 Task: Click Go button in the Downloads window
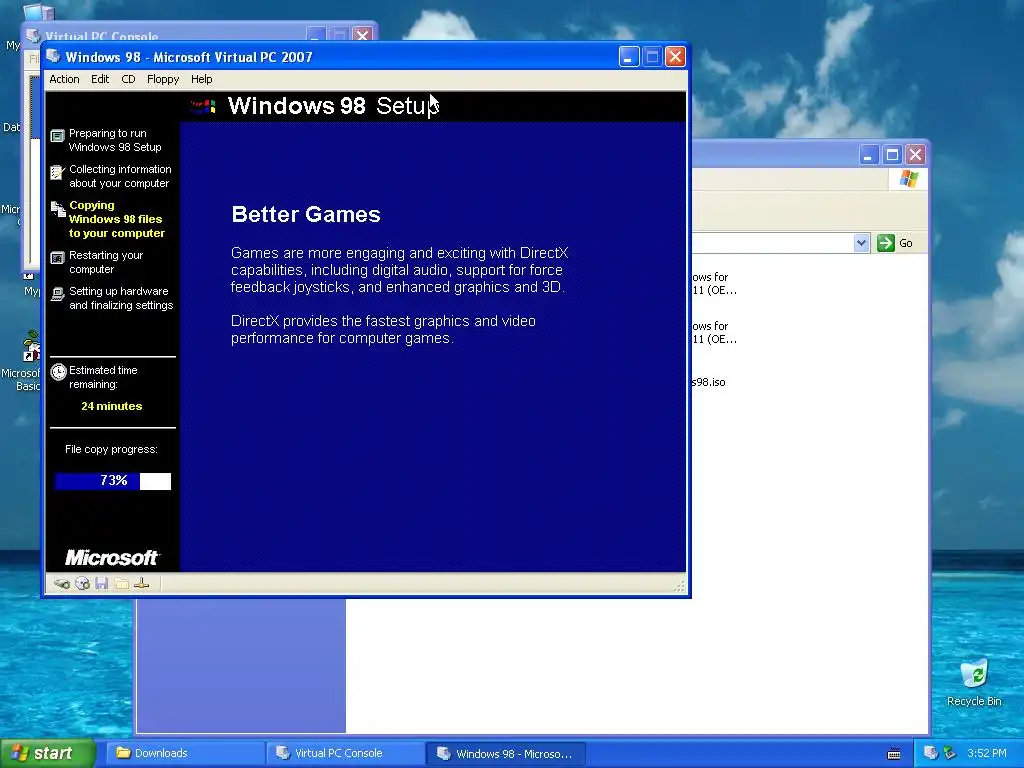[895, 243]
